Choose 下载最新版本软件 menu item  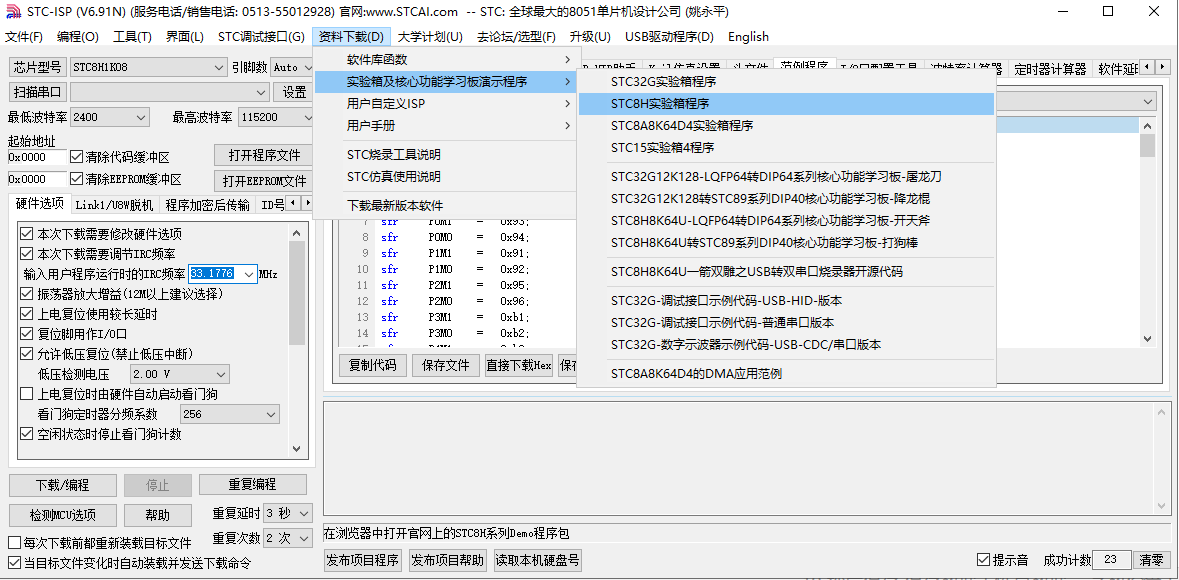tap(447, 206)
